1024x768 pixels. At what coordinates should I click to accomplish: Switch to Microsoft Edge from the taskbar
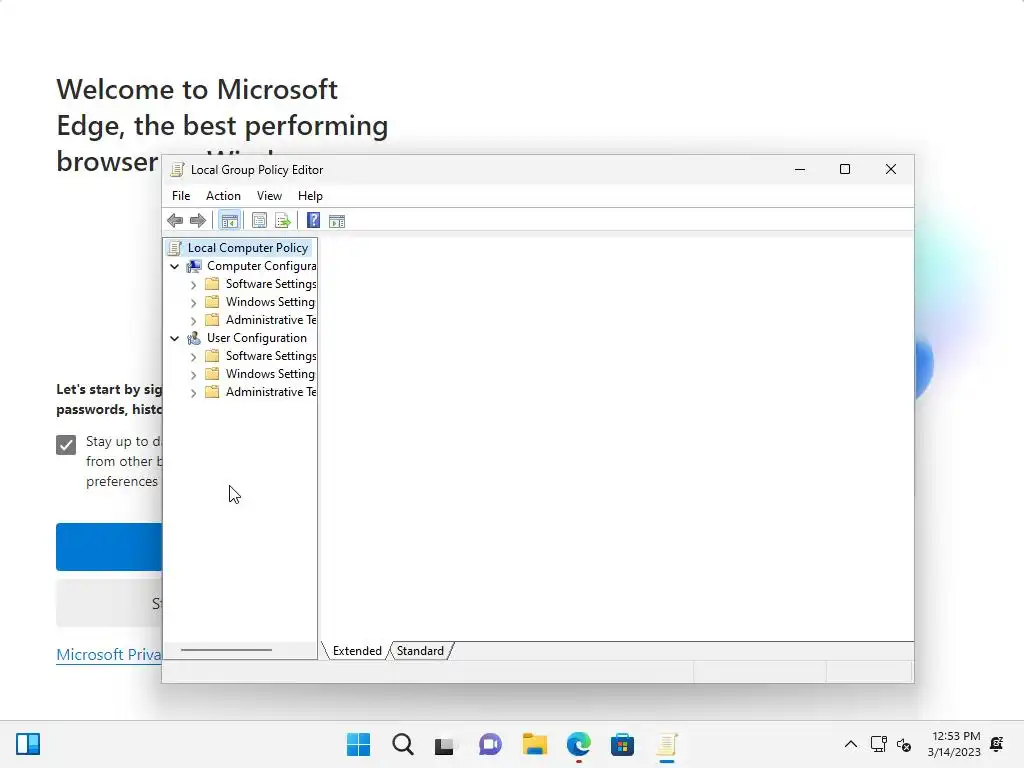pyautogui.click(x=578, y=744)
